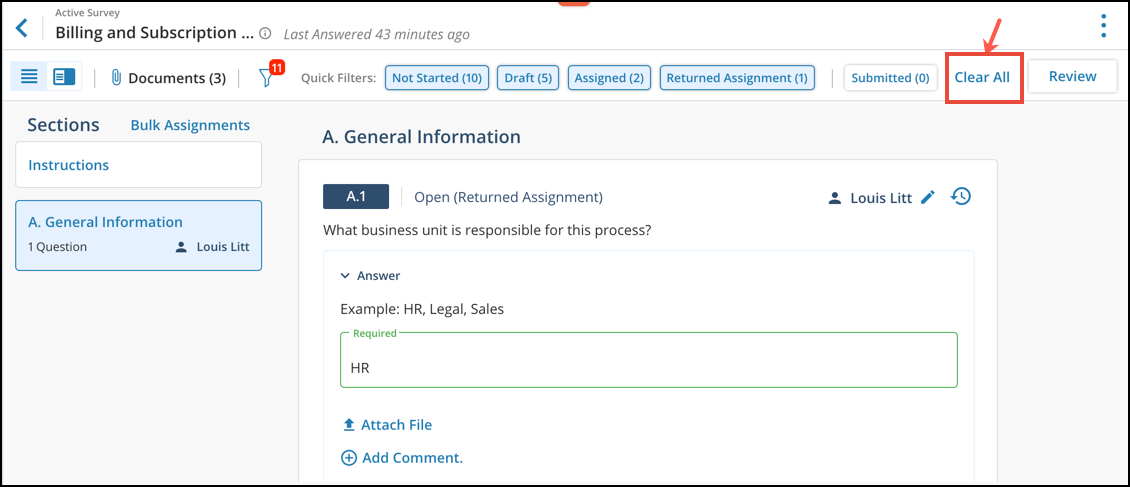Select the Instructions section

138,165
